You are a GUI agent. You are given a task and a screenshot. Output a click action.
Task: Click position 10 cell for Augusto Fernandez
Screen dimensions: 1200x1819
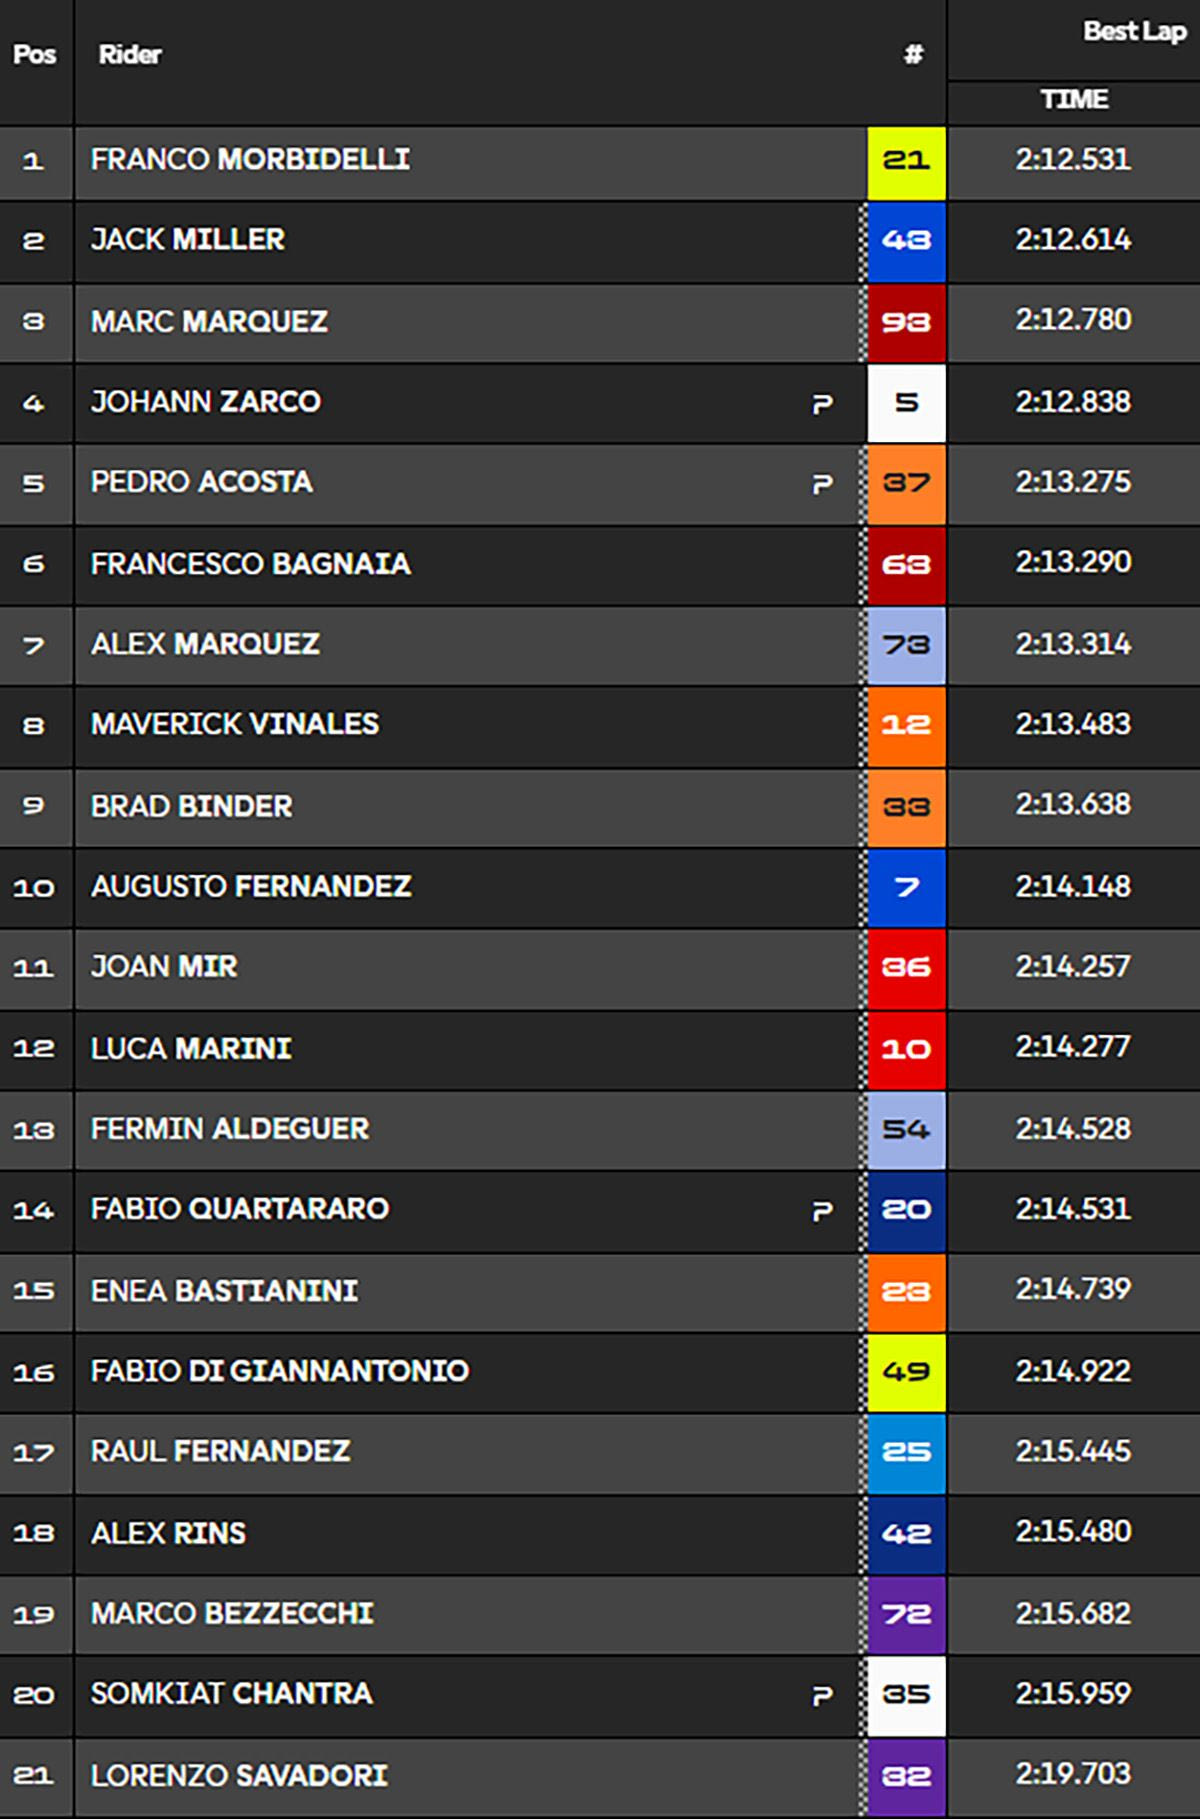tap(35, 888)
